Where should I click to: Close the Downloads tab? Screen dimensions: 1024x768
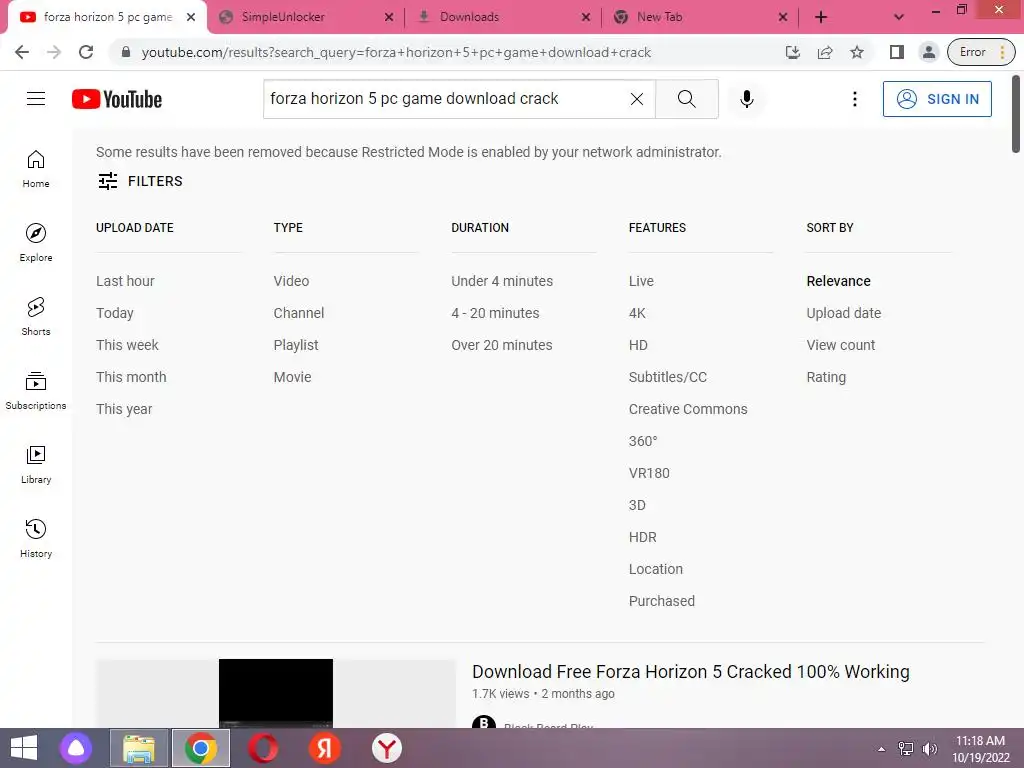(x=586, y=17)
